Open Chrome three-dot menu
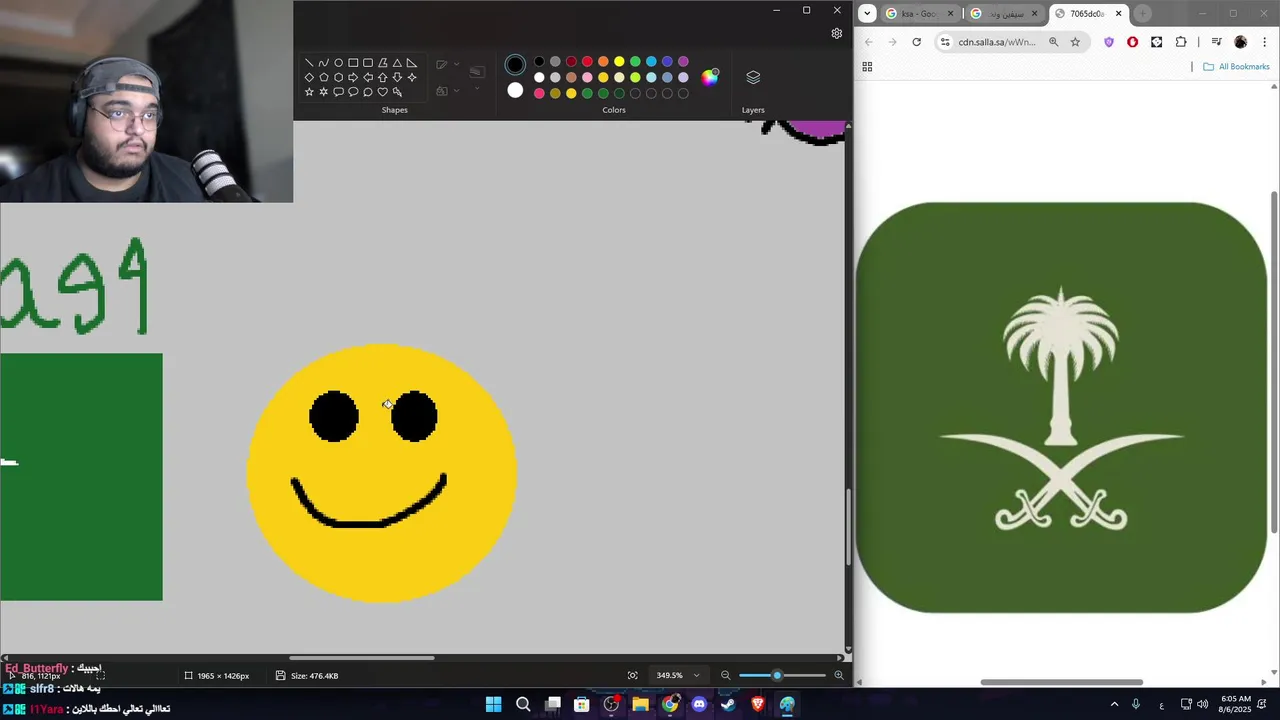The width and height of the screenshot is (1280, 720). pyautogui.click(x=1264, y=42)
